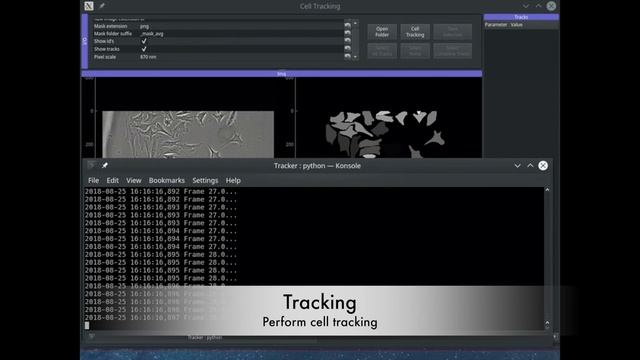Click the Cell Tracking window app icon
Viewport: 640px width, 360px height.
(89, 6)
